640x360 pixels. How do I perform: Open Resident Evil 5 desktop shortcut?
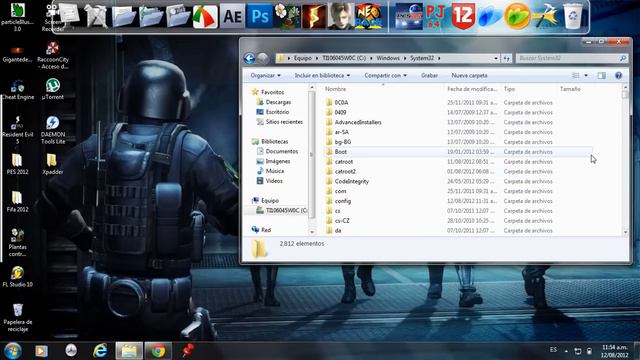(x=18, y=130)
